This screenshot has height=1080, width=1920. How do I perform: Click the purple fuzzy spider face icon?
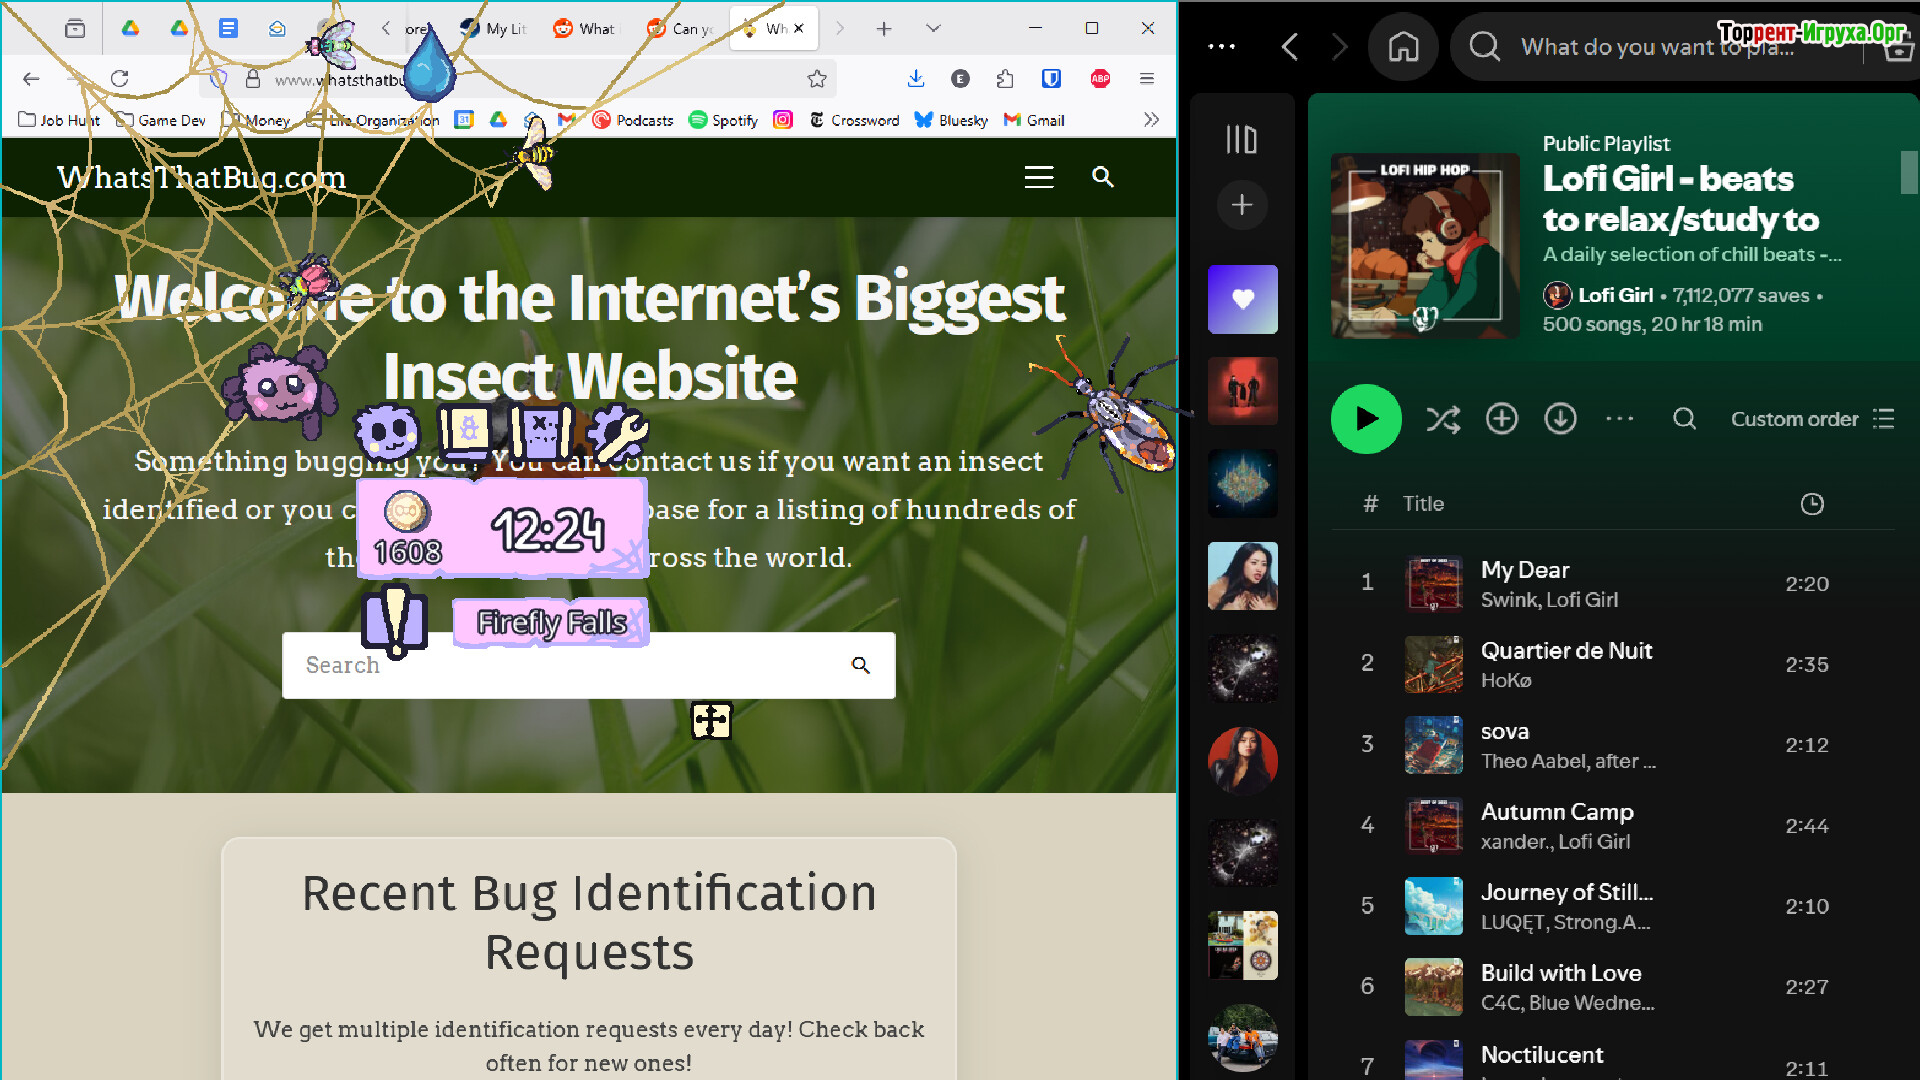pos(386,432)
